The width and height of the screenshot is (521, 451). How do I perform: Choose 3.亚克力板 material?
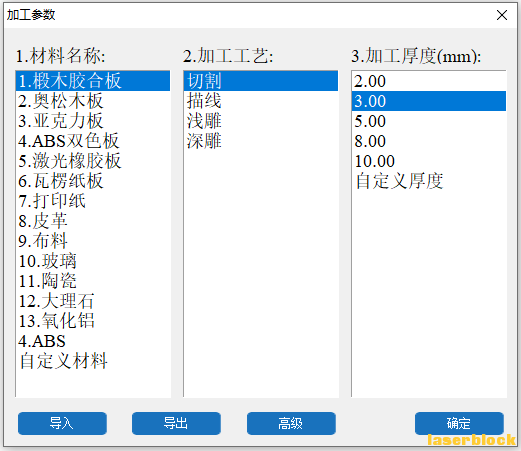93,121
